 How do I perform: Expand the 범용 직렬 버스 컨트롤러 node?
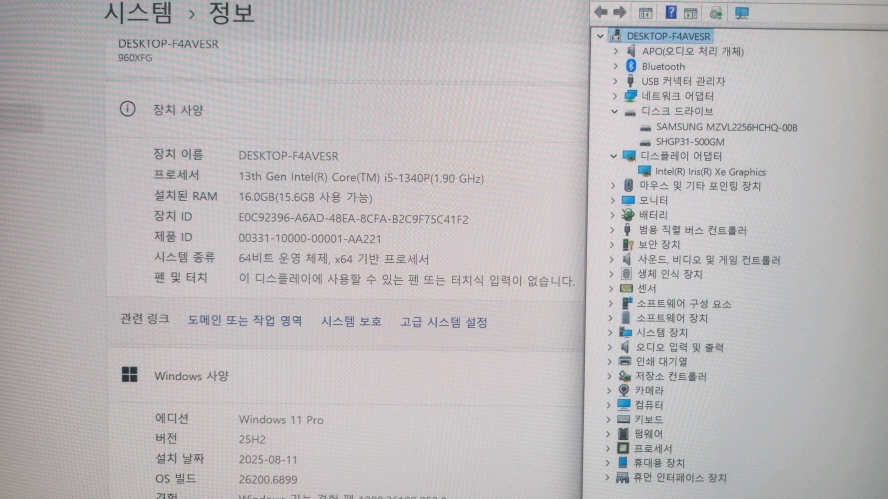tap(612, 229)
